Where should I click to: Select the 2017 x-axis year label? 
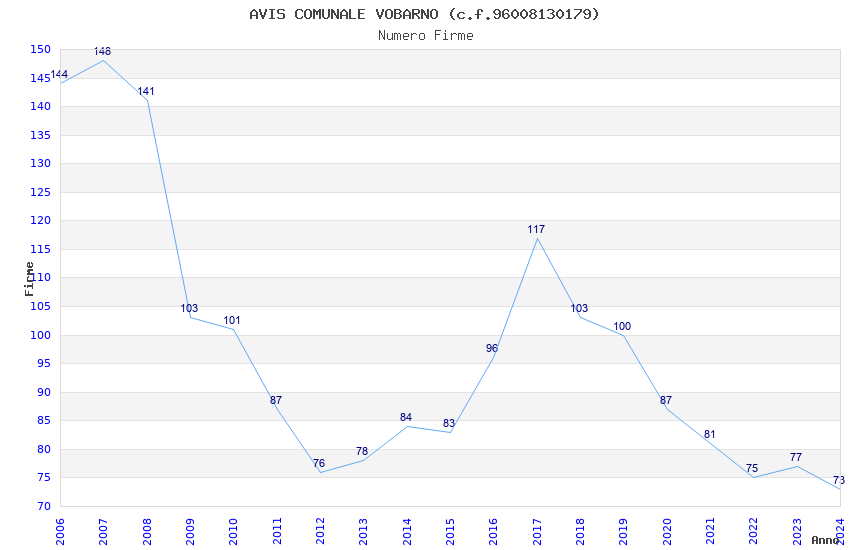pyautogui.click(x=537, y=532)
